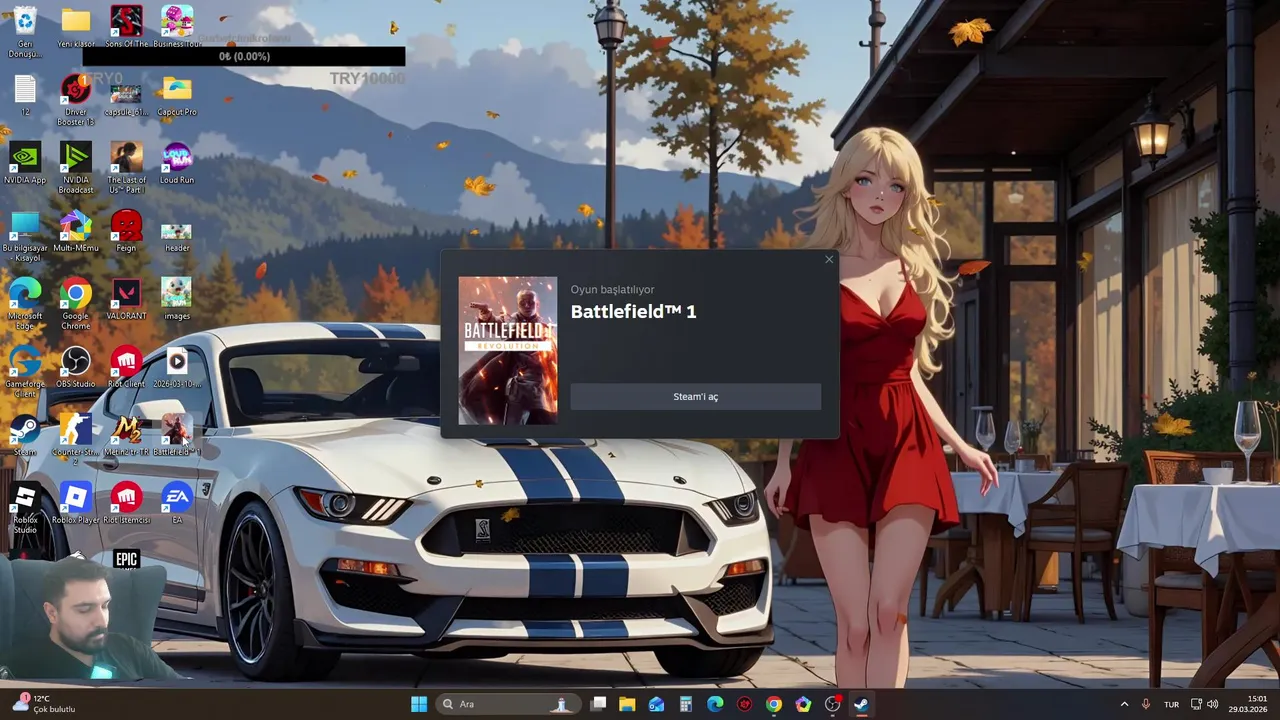Click the Battlefield 1 Revolution cover art

click(508, 350)
